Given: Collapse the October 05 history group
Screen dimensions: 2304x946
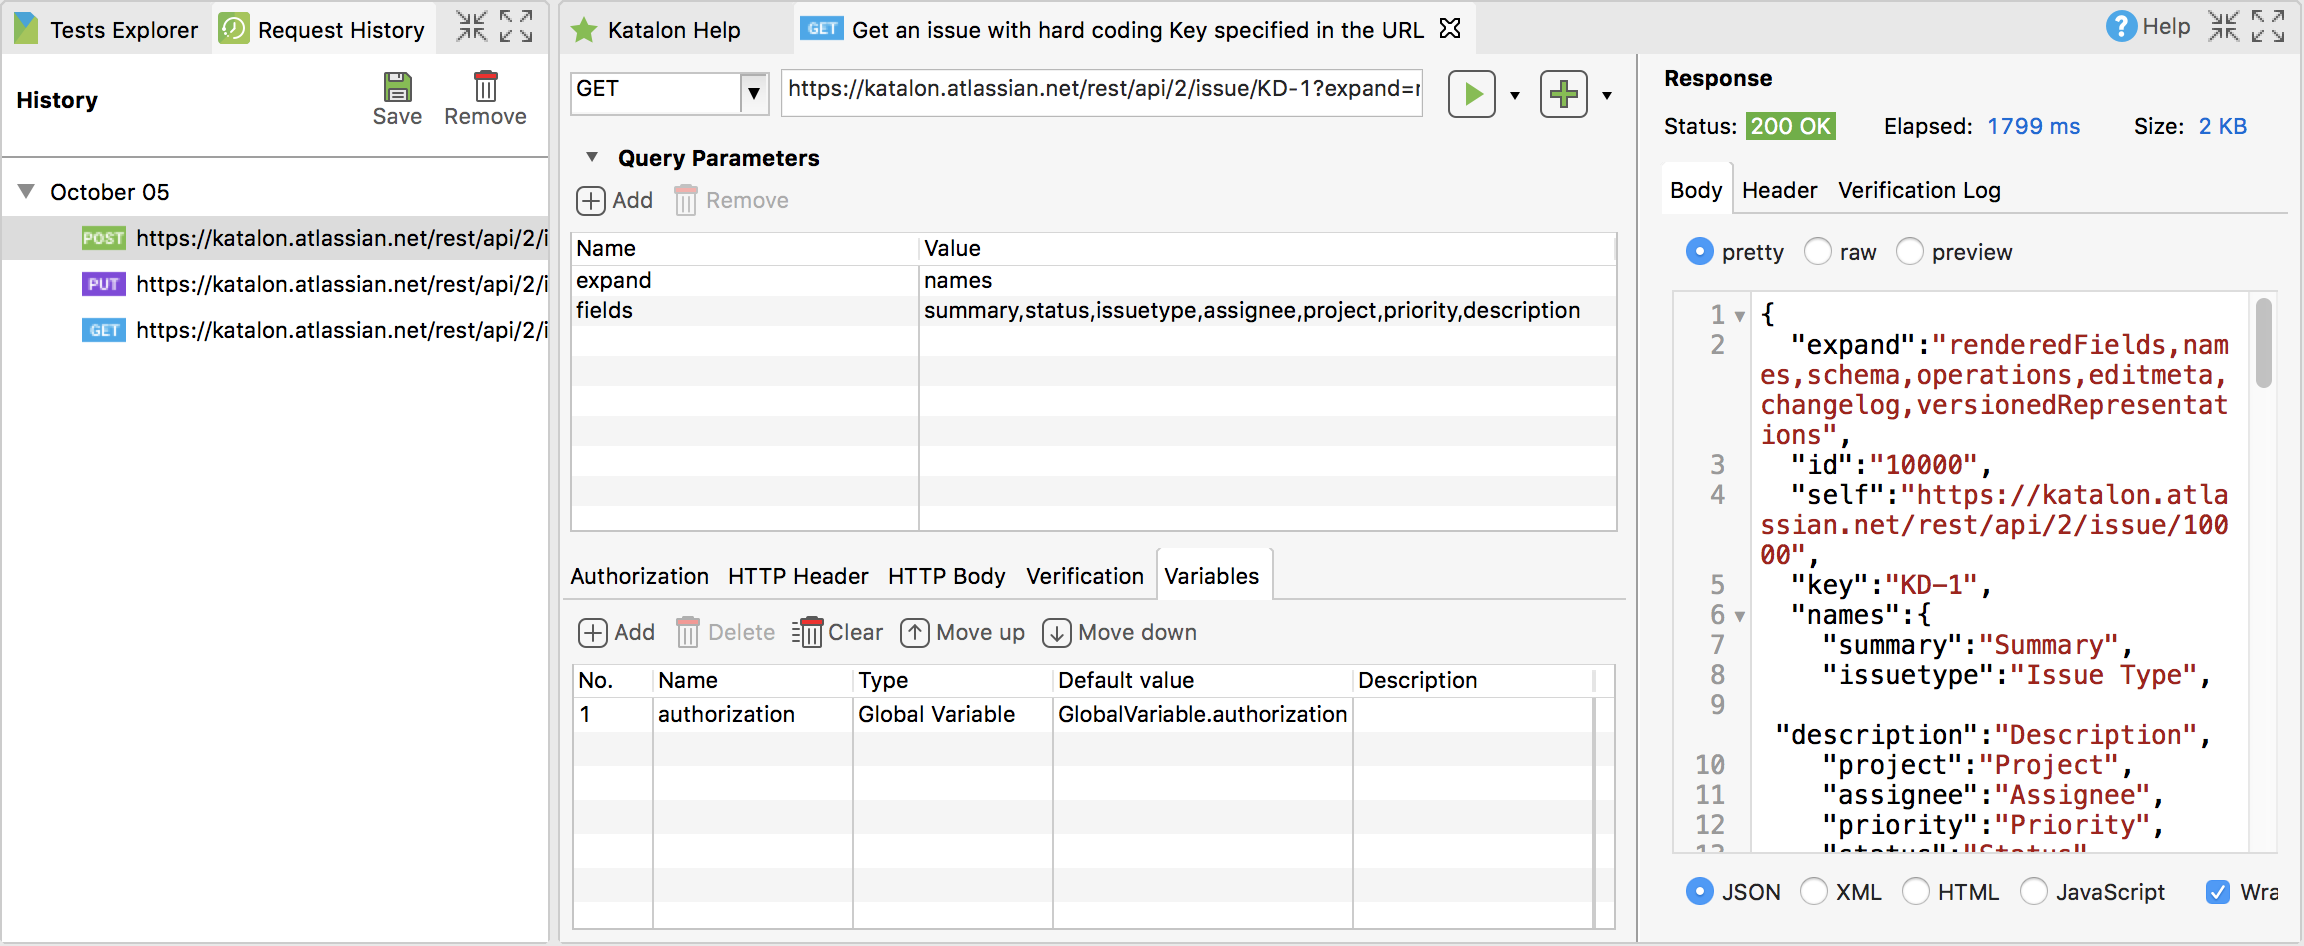Looking at the screenshot, I should 27,191.
